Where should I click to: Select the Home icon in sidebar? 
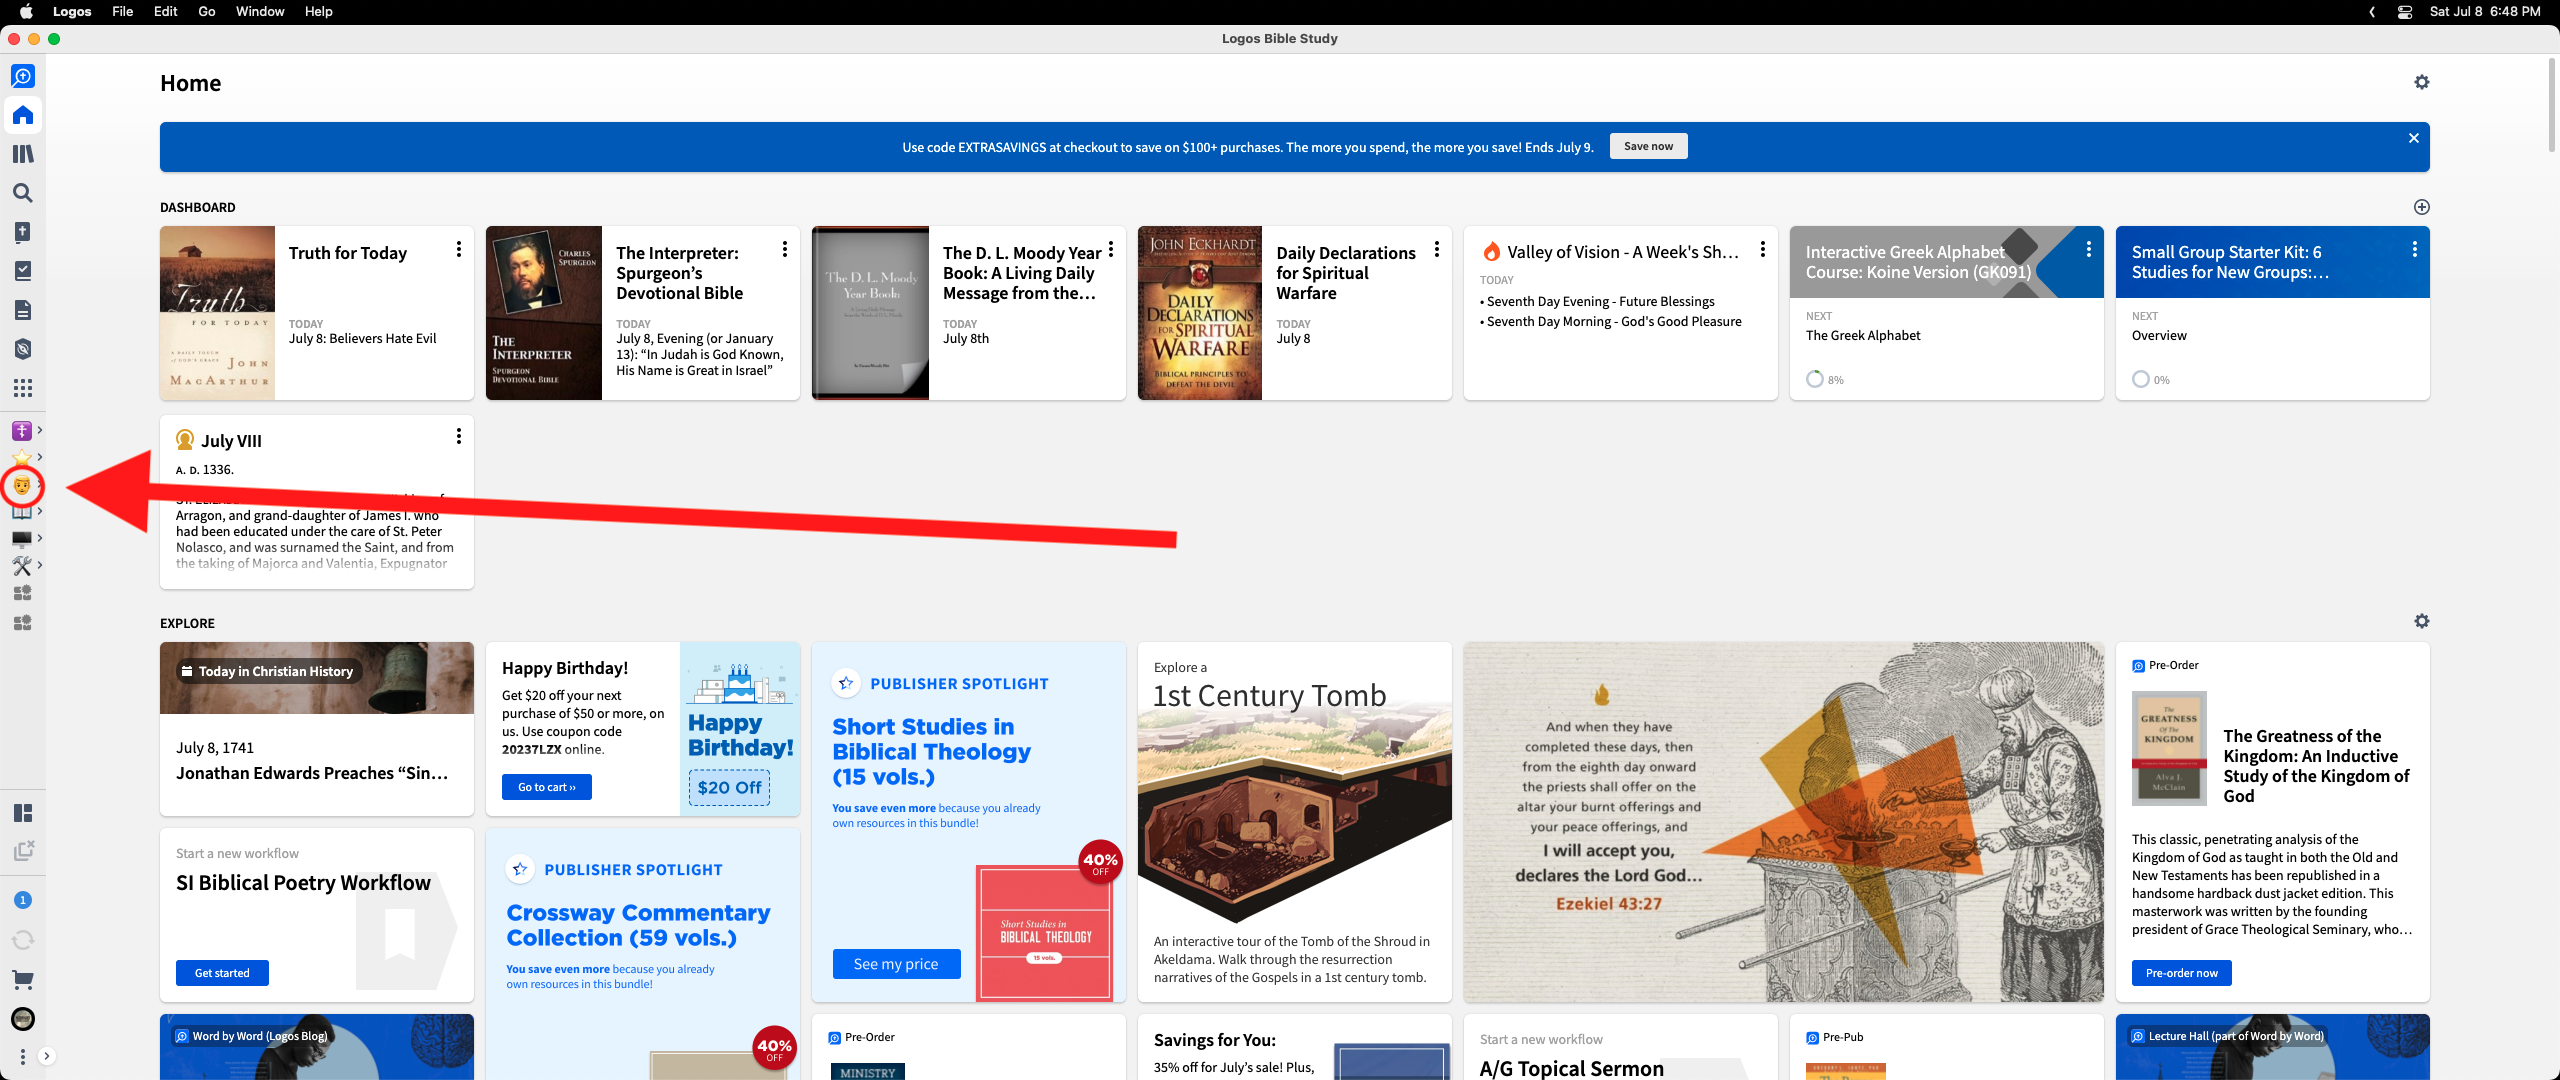(22, 115)
